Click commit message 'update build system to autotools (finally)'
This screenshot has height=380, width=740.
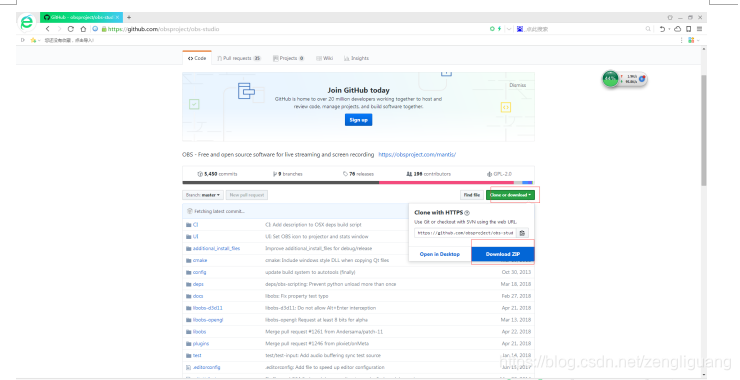point(310,272)
